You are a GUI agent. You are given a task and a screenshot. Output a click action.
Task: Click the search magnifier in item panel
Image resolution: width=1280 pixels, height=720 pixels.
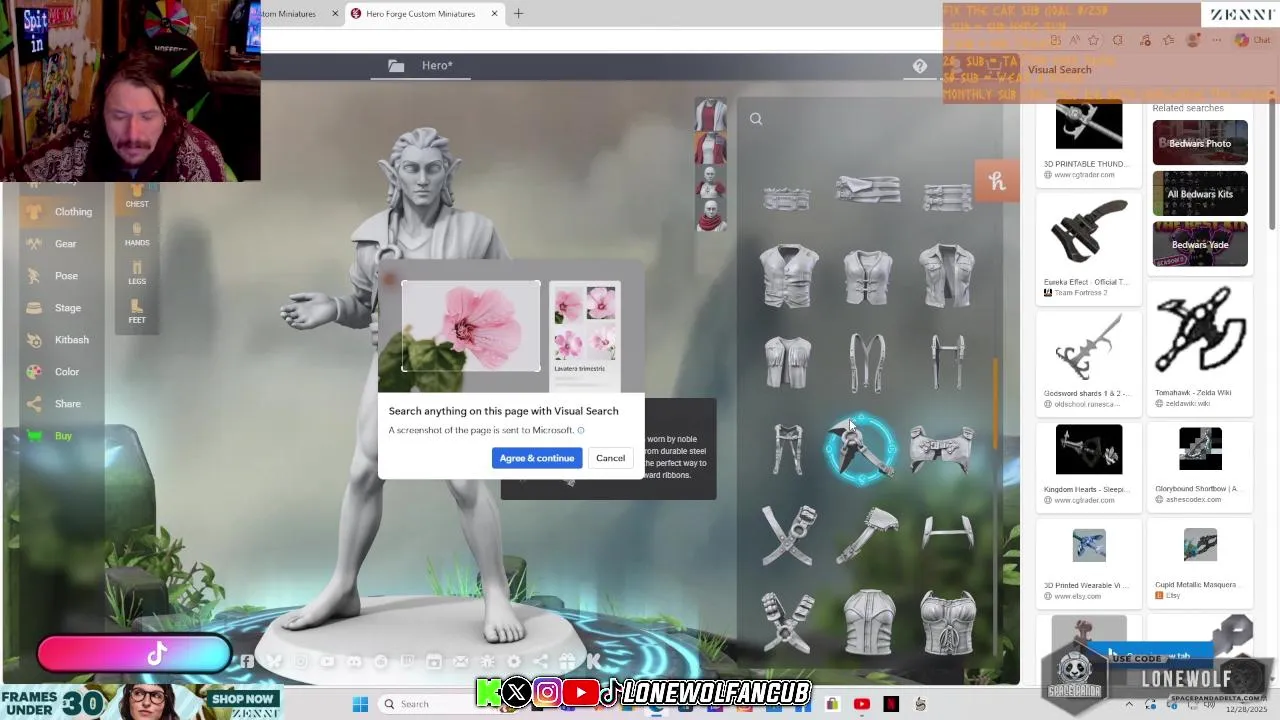point(756,119)
